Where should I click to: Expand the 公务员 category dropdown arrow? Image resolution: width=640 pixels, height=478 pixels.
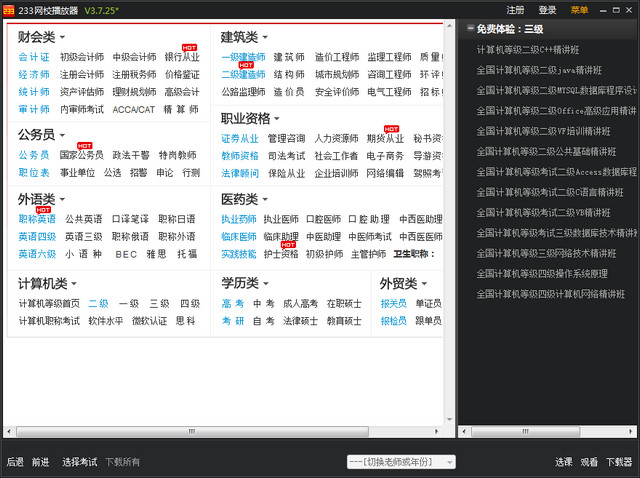[61, 135]
